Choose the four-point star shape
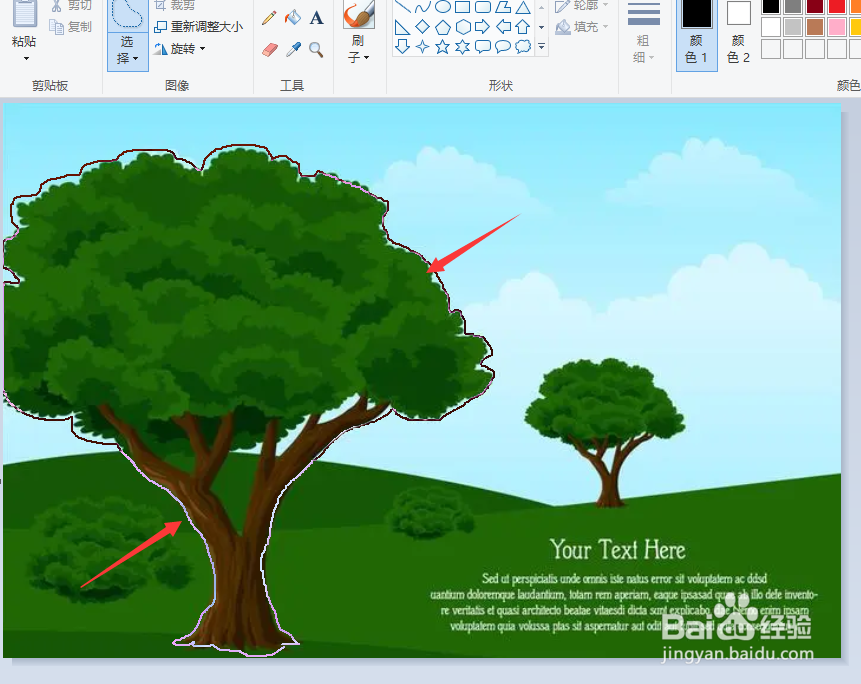Viewport: 861px width, 684px height. click(422, 47)
